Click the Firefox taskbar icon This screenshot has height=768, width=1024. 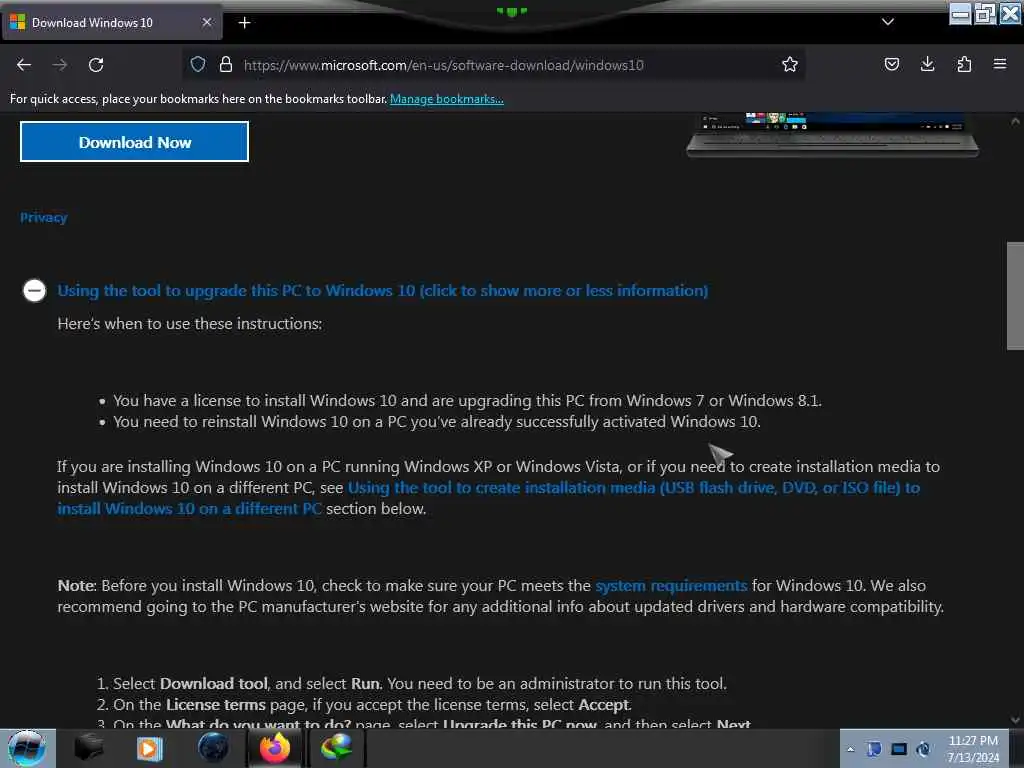click(x=275, y=748)
